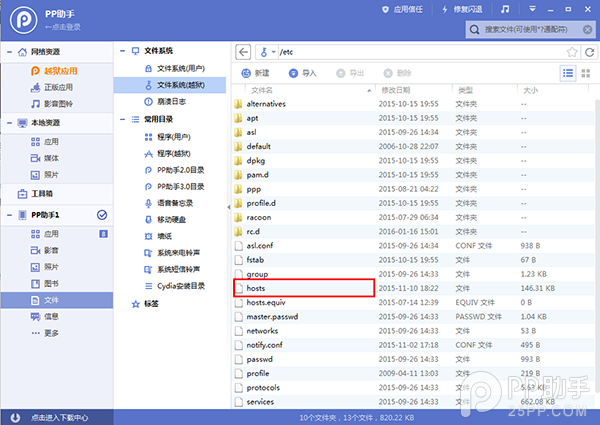This screenshot has width=600, height=425.
Task: Click the PP助手 logo avatar
Action: pyautogui.click(x=24, y=20)
